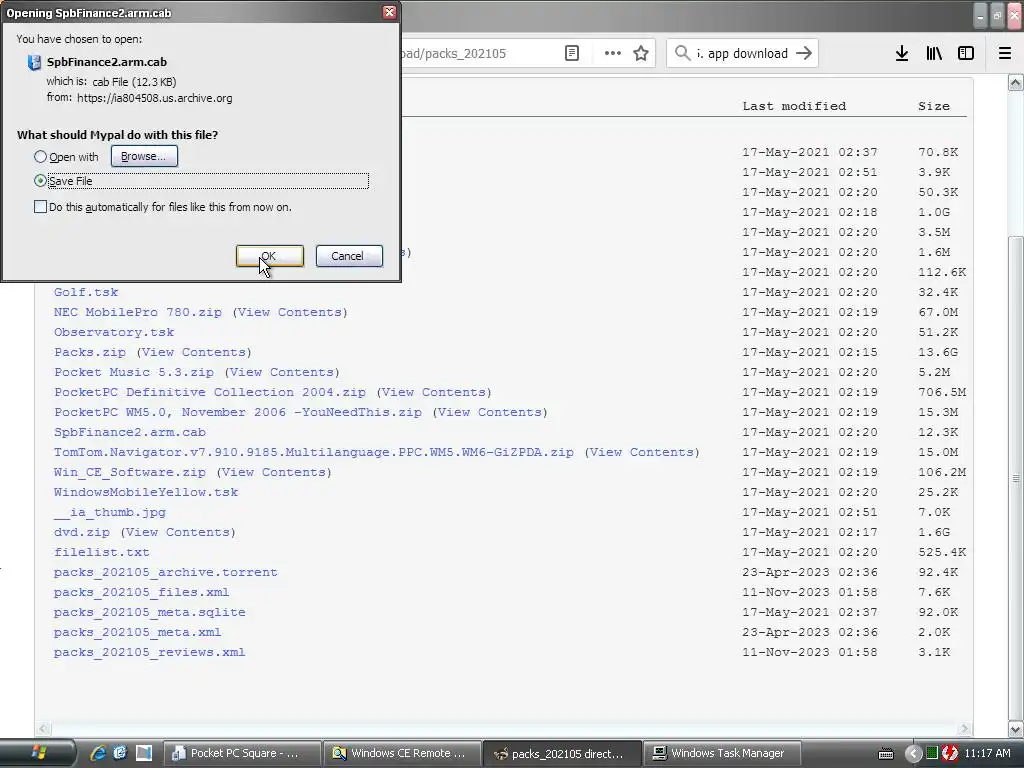Download Packs.zip link
This screenshot has height=768, width=1024.
pyautogui.click(x=89, y=352)
